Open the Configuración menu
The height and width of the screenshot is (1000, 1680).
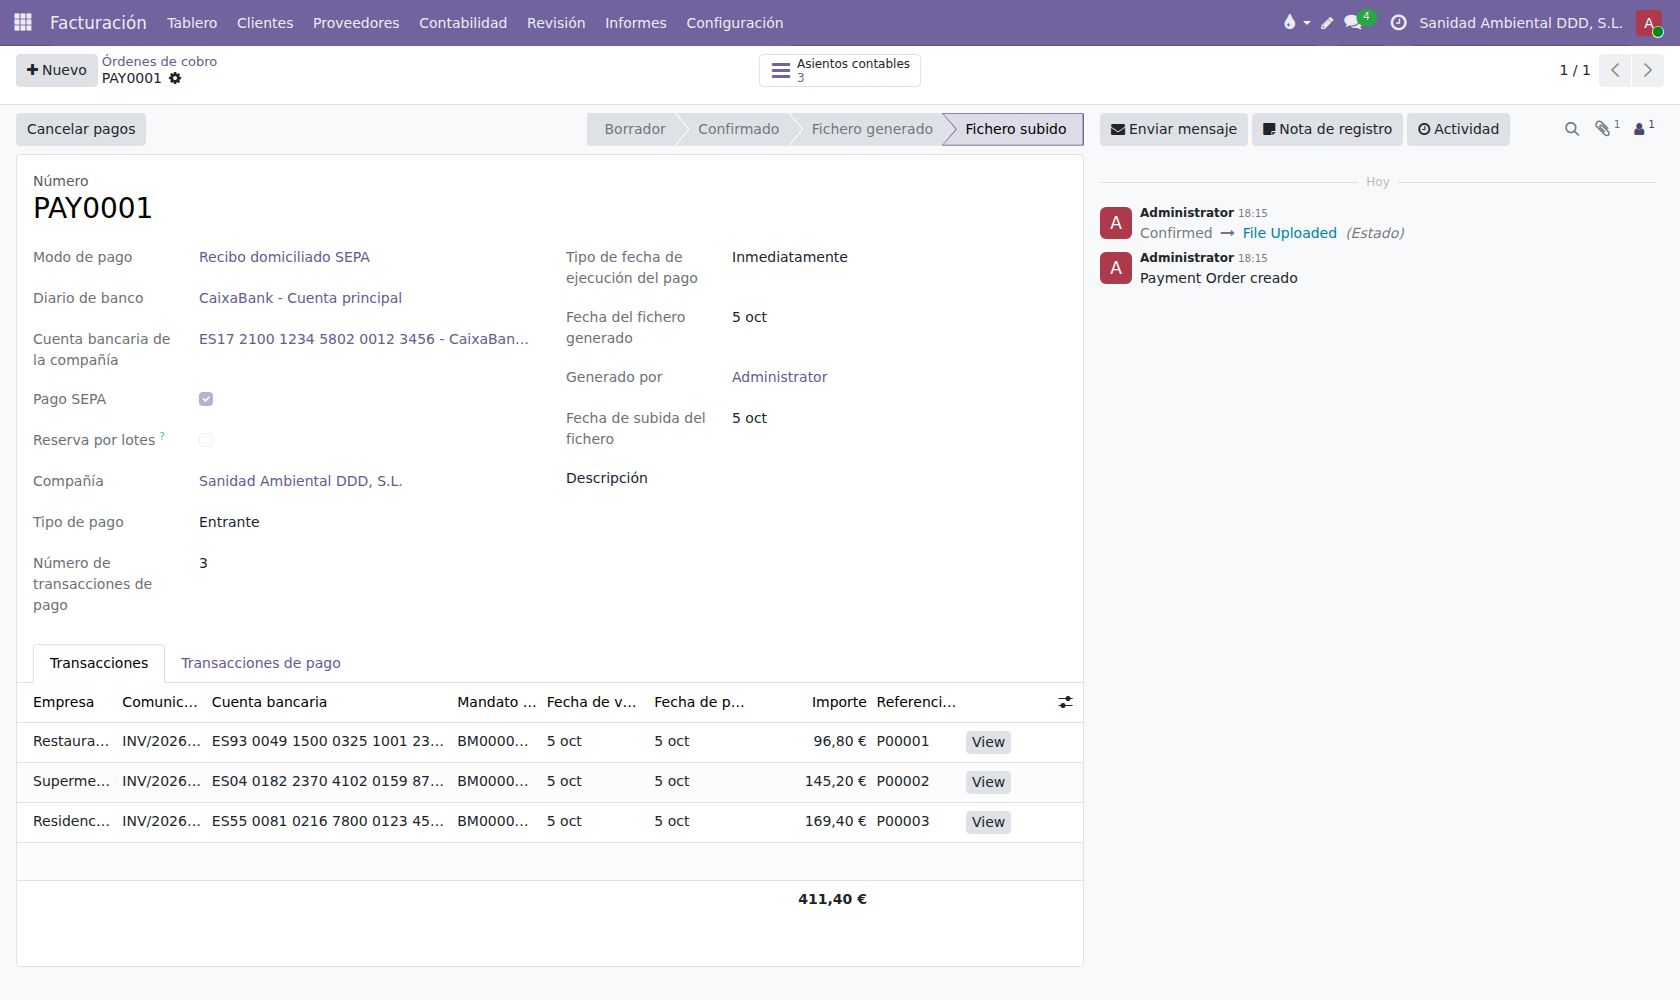coord(735,22)
